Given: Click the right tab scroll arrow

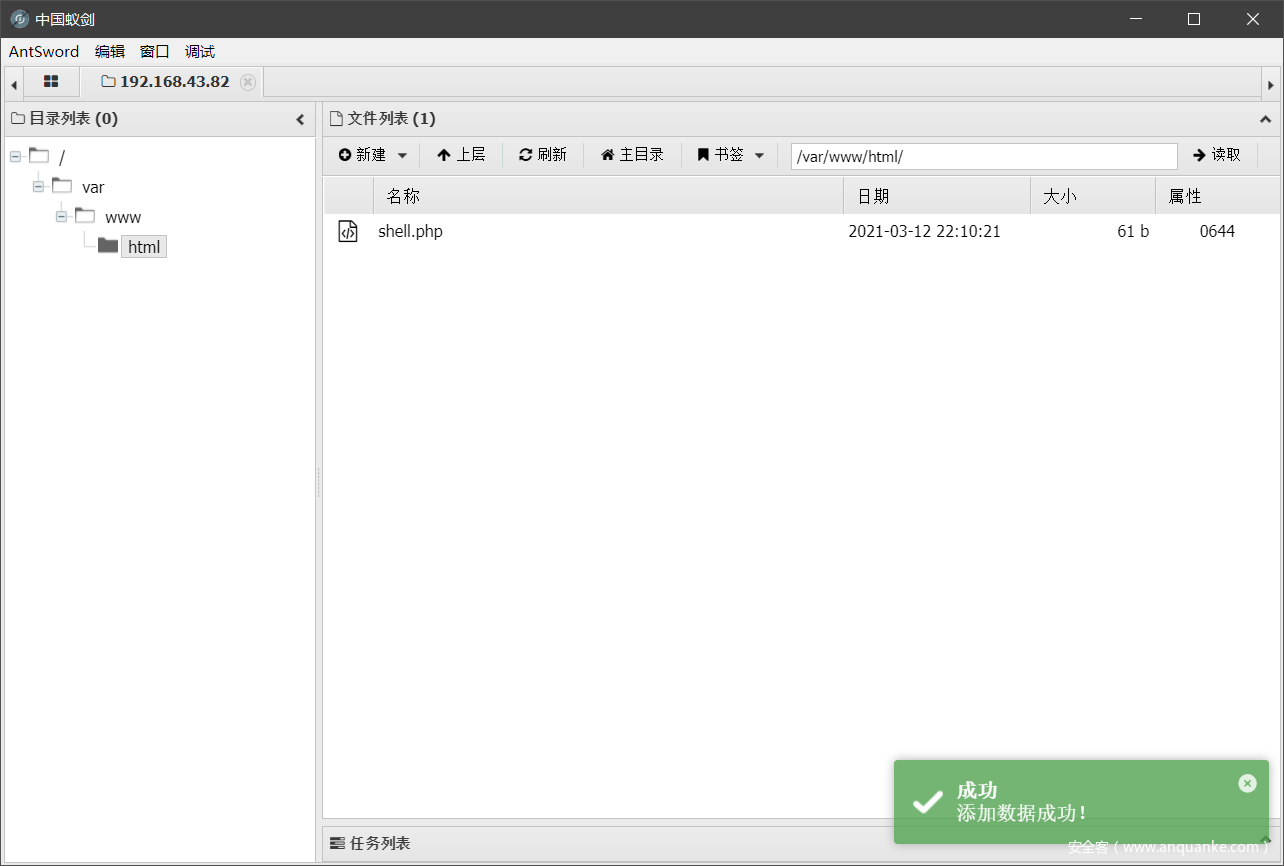Looking at the screenshot, I should [x=1271, y=84].
